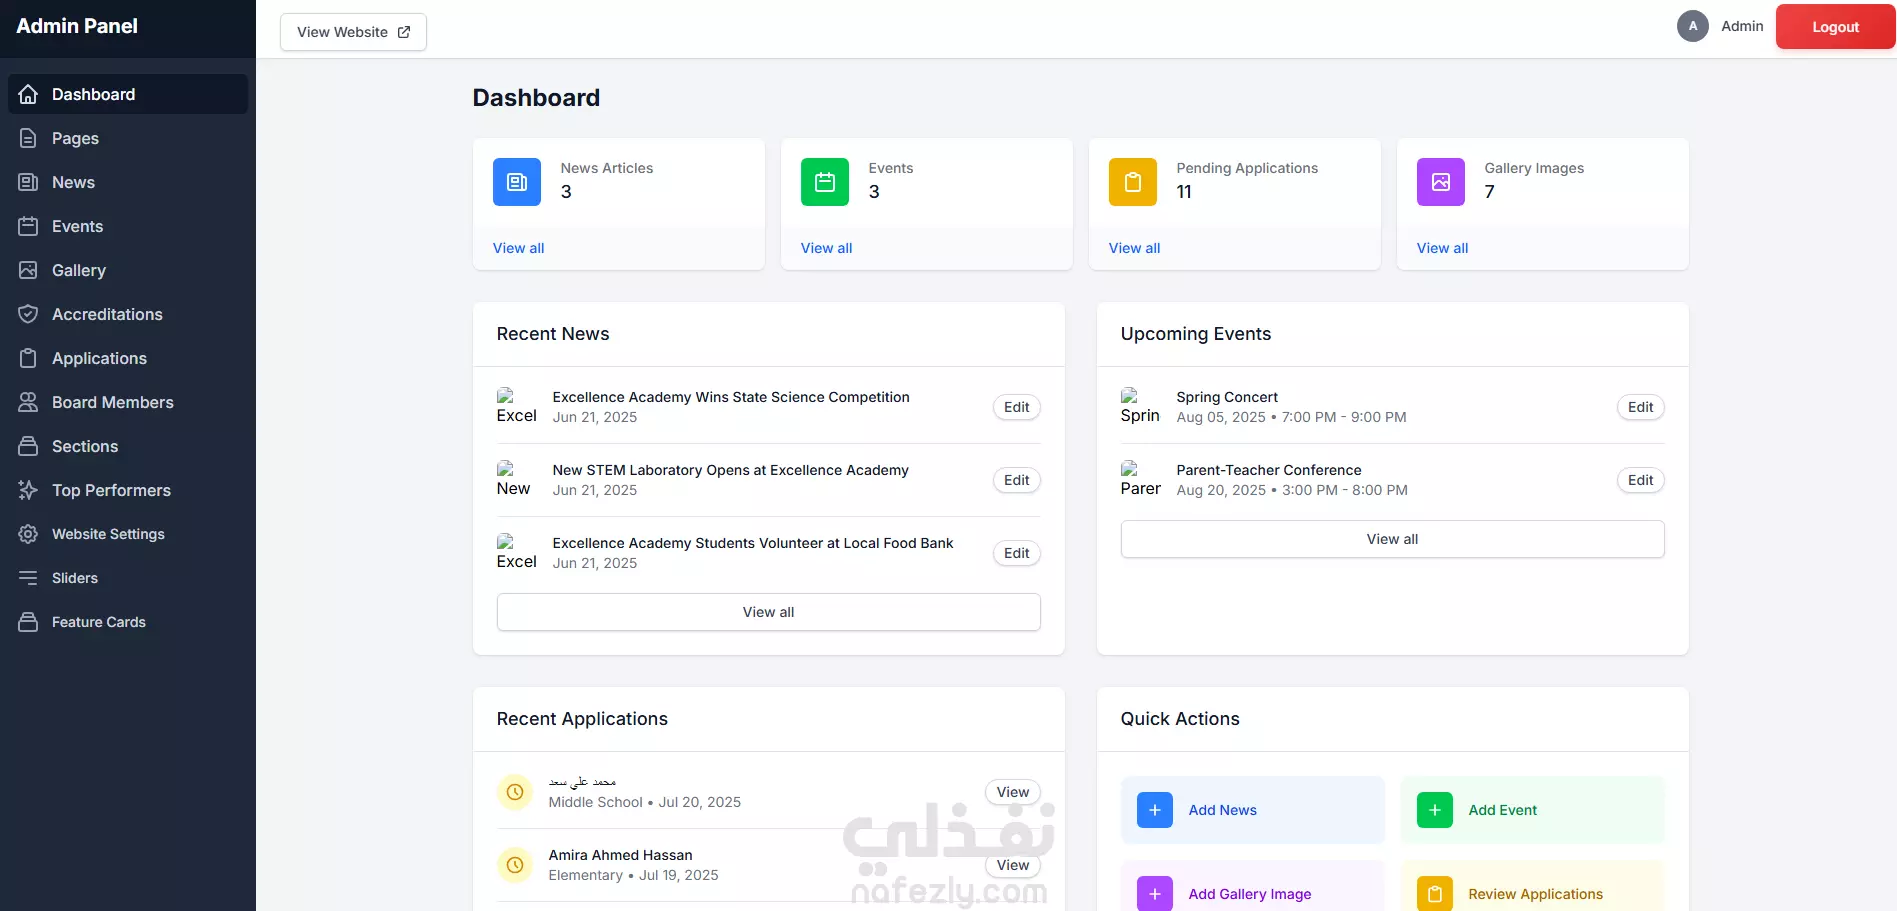Click the blue News Articles stat icon
This screenshot has height=911, width=1897.
[517, 182]
